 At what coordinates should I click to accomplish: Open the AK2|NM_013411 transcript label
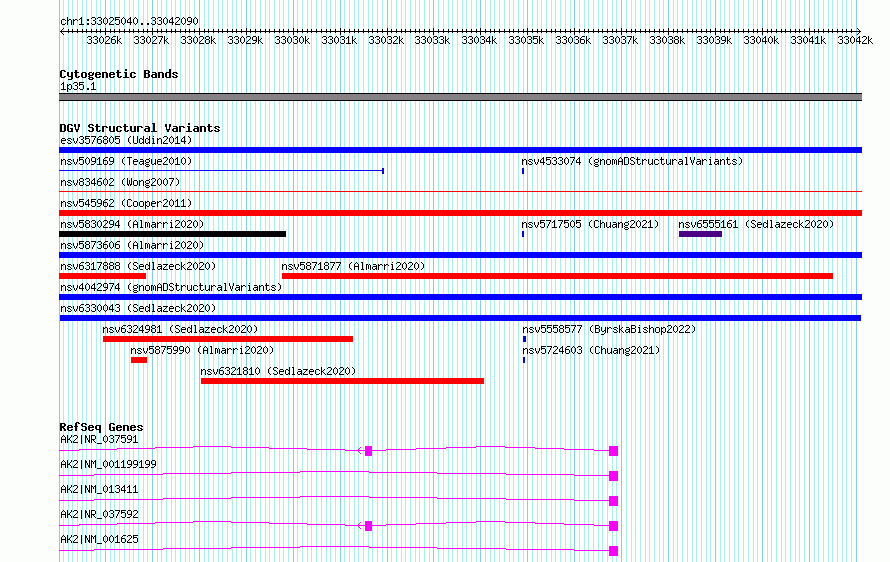(99, 489)
